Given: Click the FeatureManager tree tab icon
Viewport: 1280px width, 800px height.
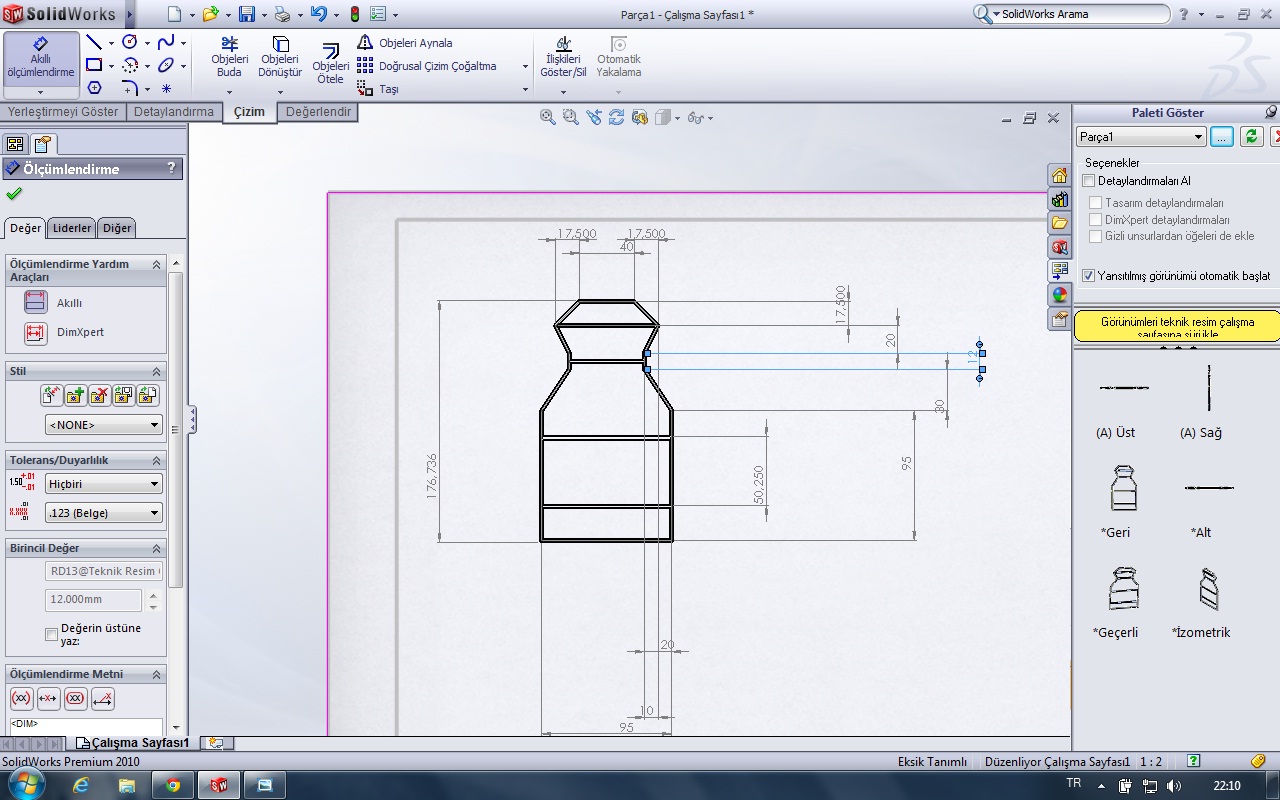Looking at the screenshot, I should pyautogui.click(x=15, y=144).
